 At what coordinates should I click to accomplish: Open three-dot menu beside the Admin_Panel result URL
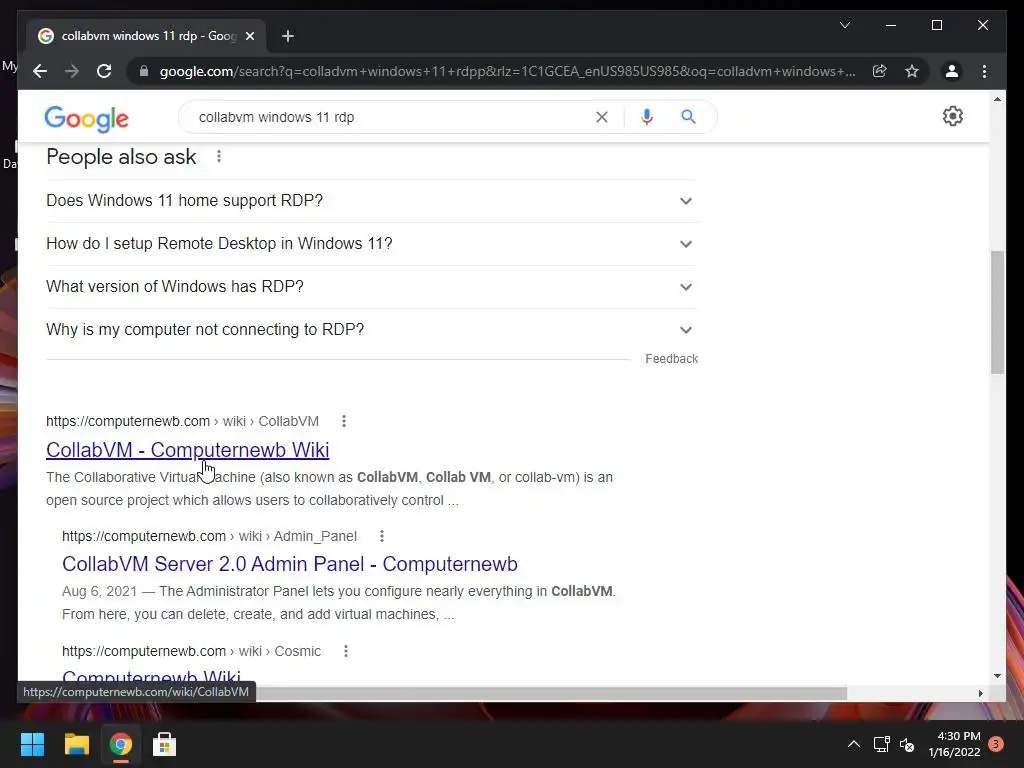pos(381,536)
